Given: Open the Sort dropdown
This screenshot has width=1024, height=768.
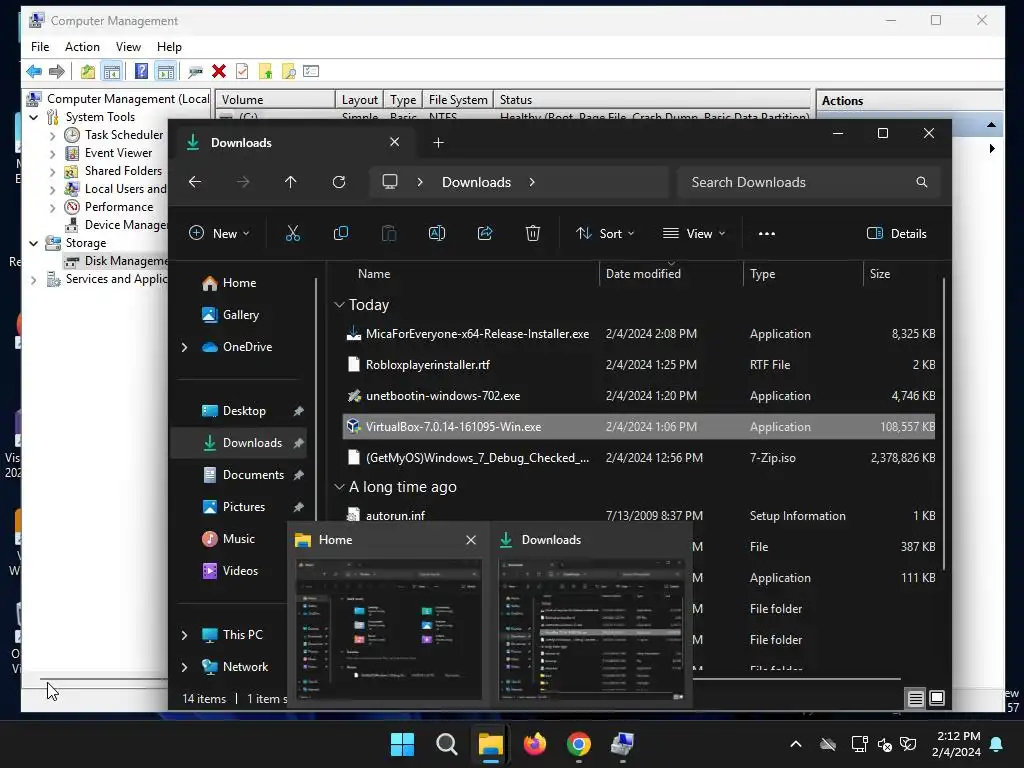Looking at the screenshot, I should pos(605,233).
